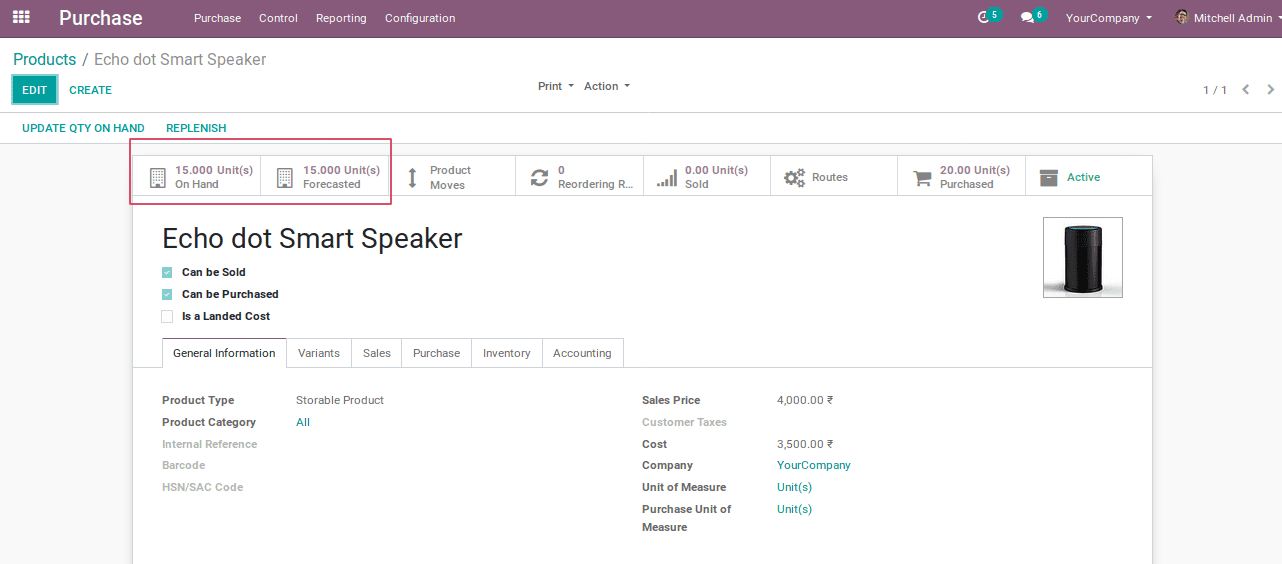1282x564 pixels.
Task: Open the Control menu
Action: tap(278, 18)
